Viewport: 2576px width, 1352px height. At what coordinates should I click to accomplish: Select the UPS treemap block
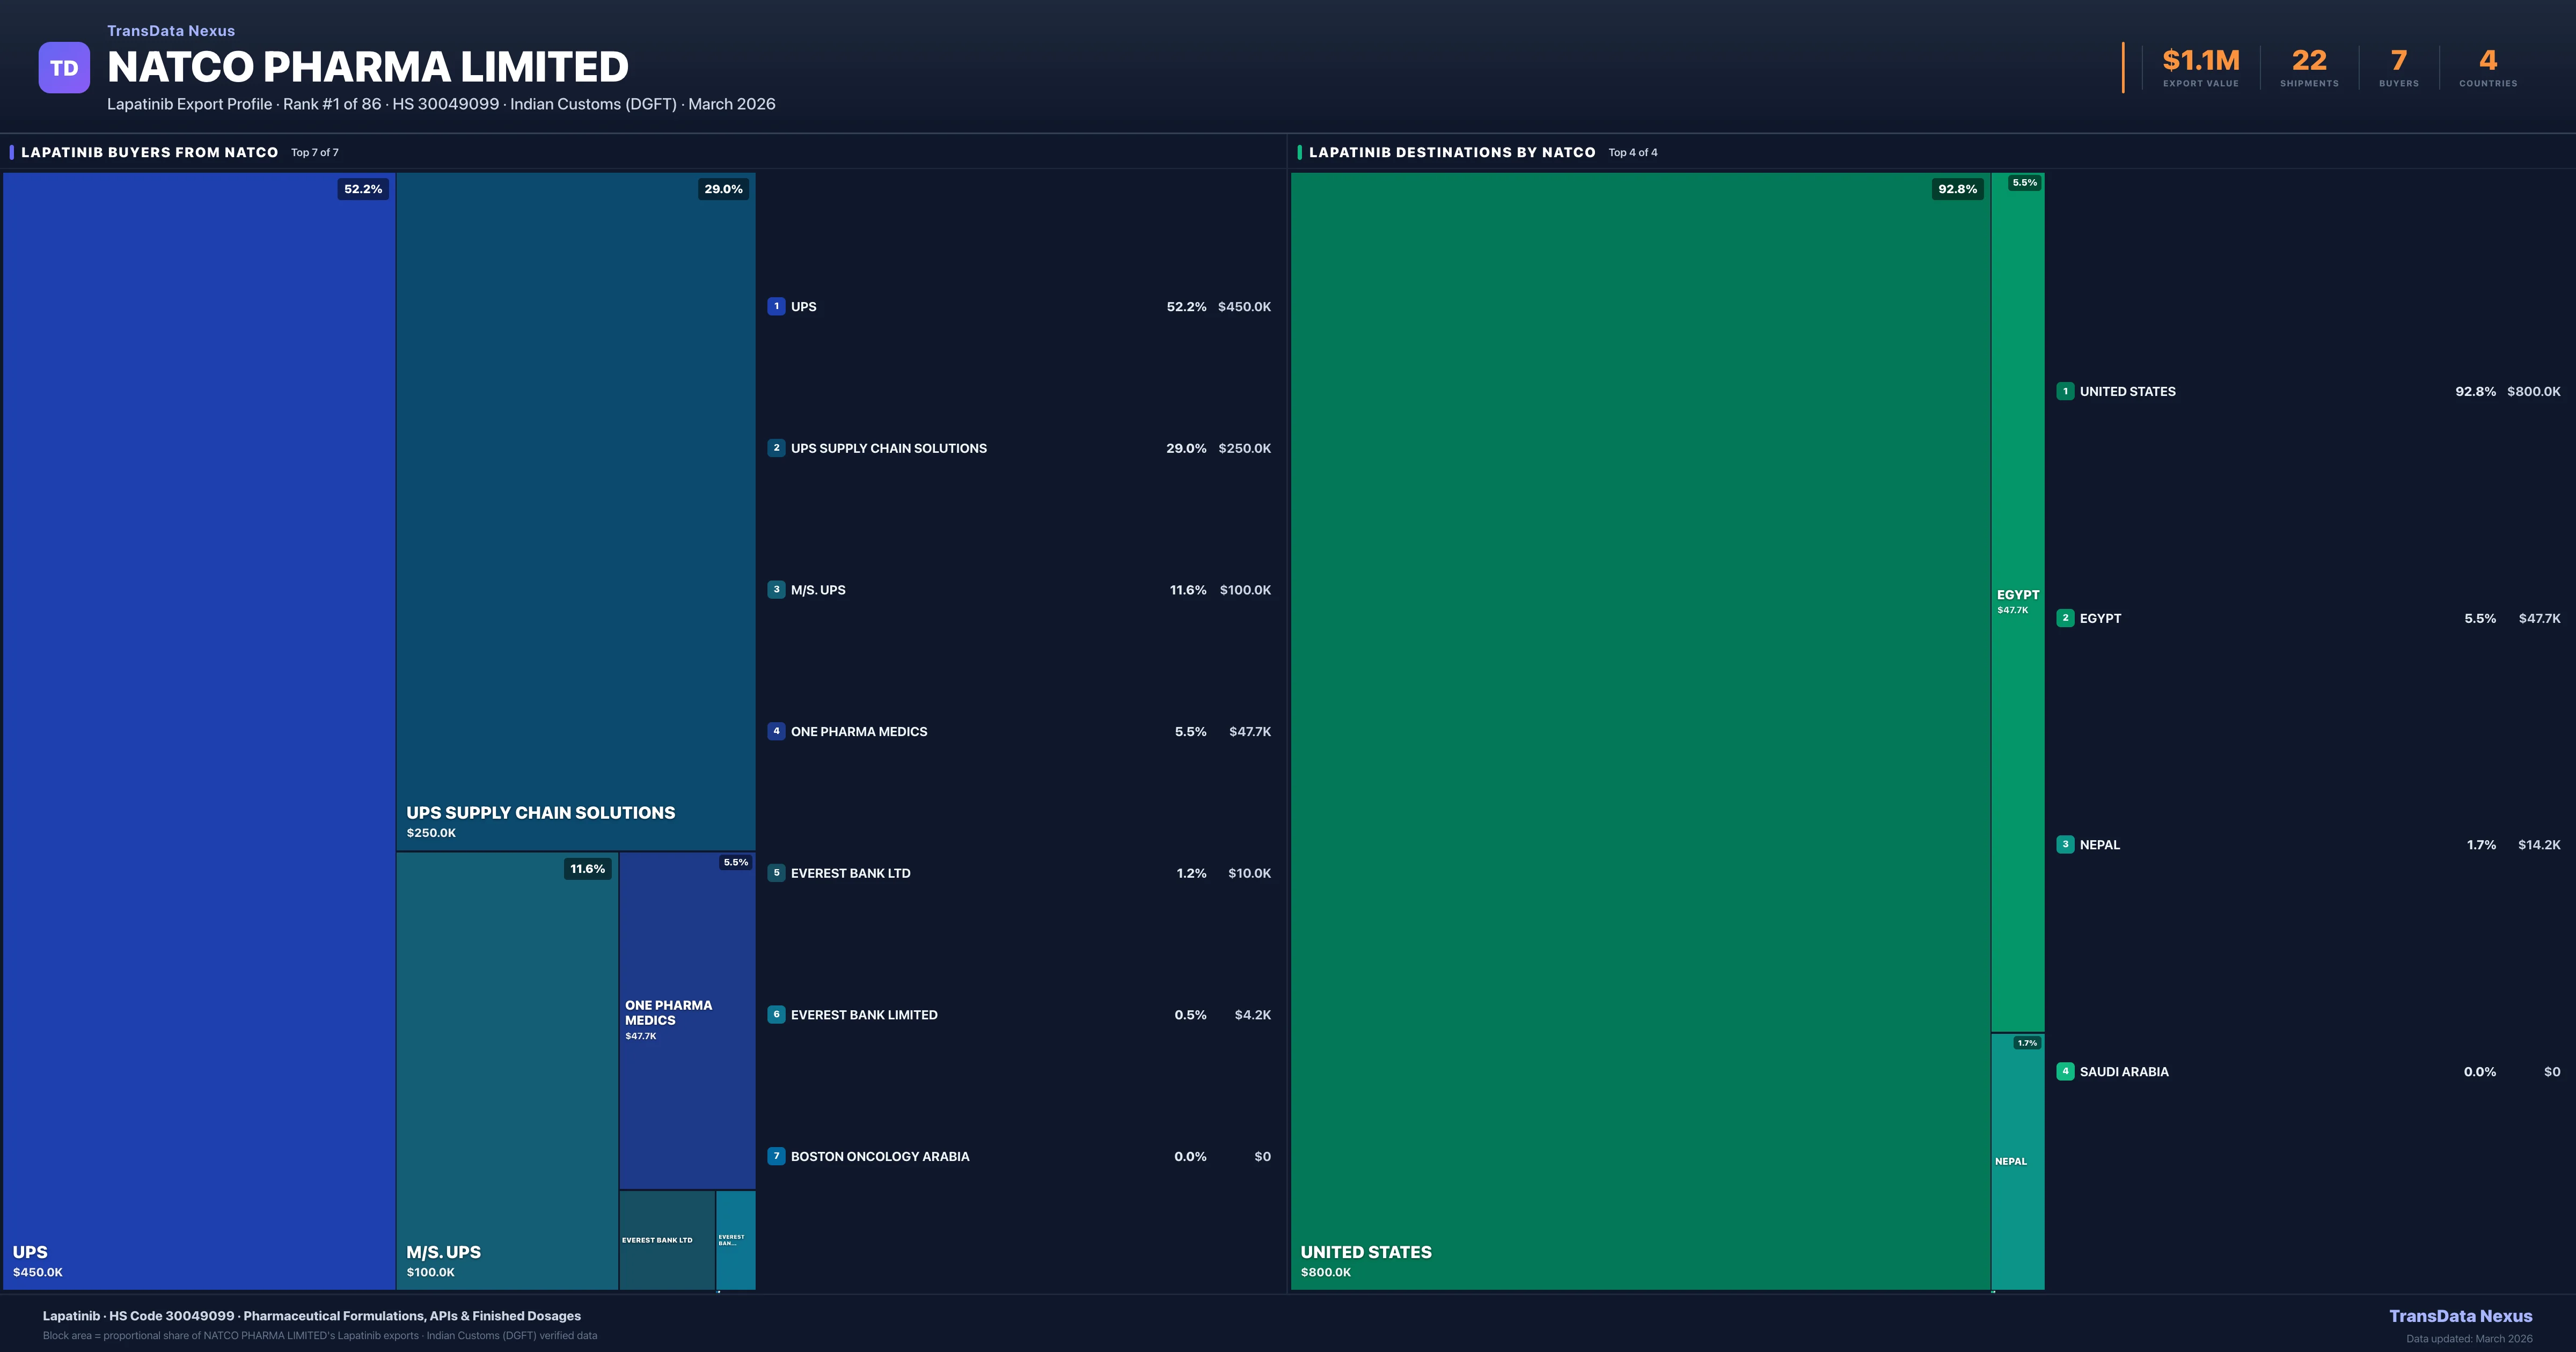[199, 730]
